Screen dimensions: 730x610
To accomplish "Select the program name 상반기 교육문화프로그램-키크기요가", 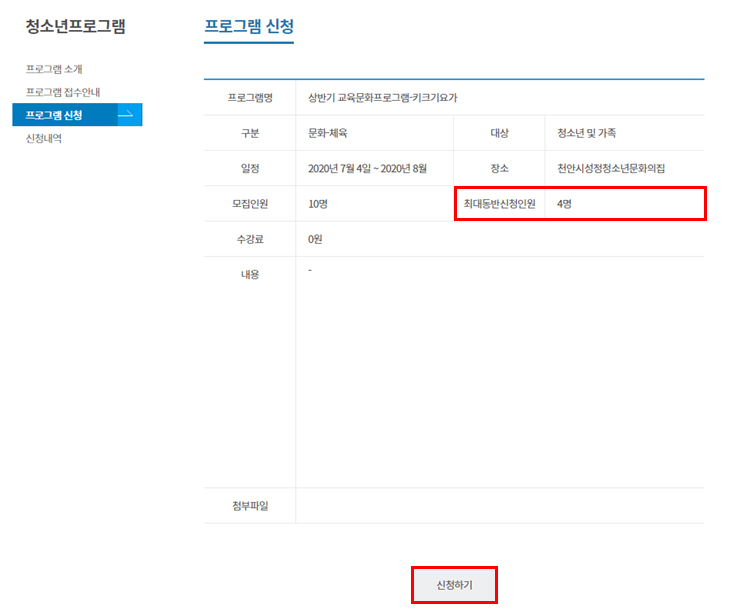I will pos(383,98).
